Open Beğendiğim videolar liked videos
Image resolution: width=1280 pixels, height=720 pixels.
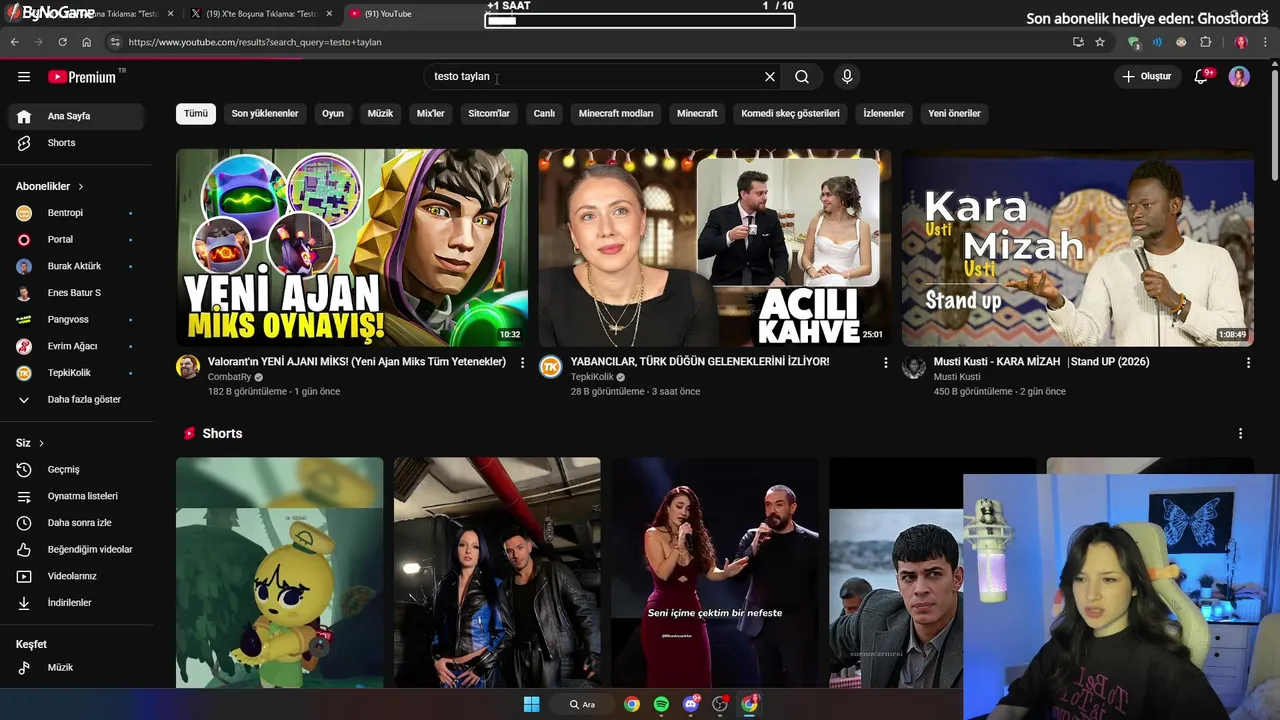point(76,549)
